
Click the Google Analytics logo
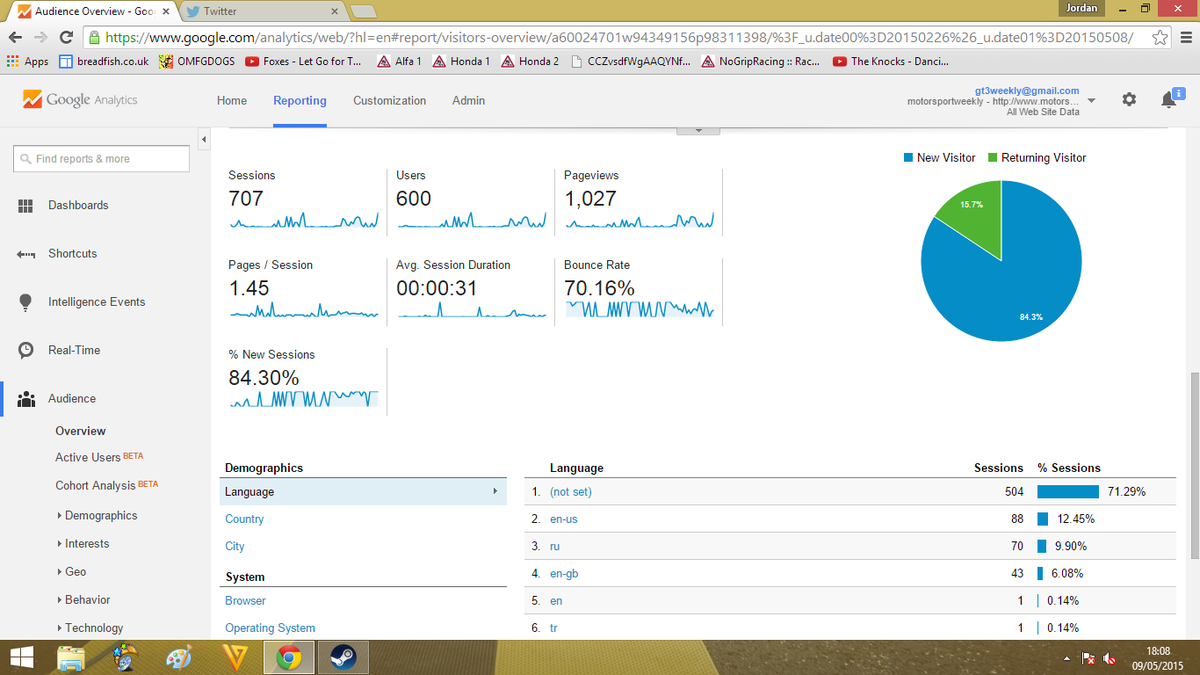click(79, 100)
